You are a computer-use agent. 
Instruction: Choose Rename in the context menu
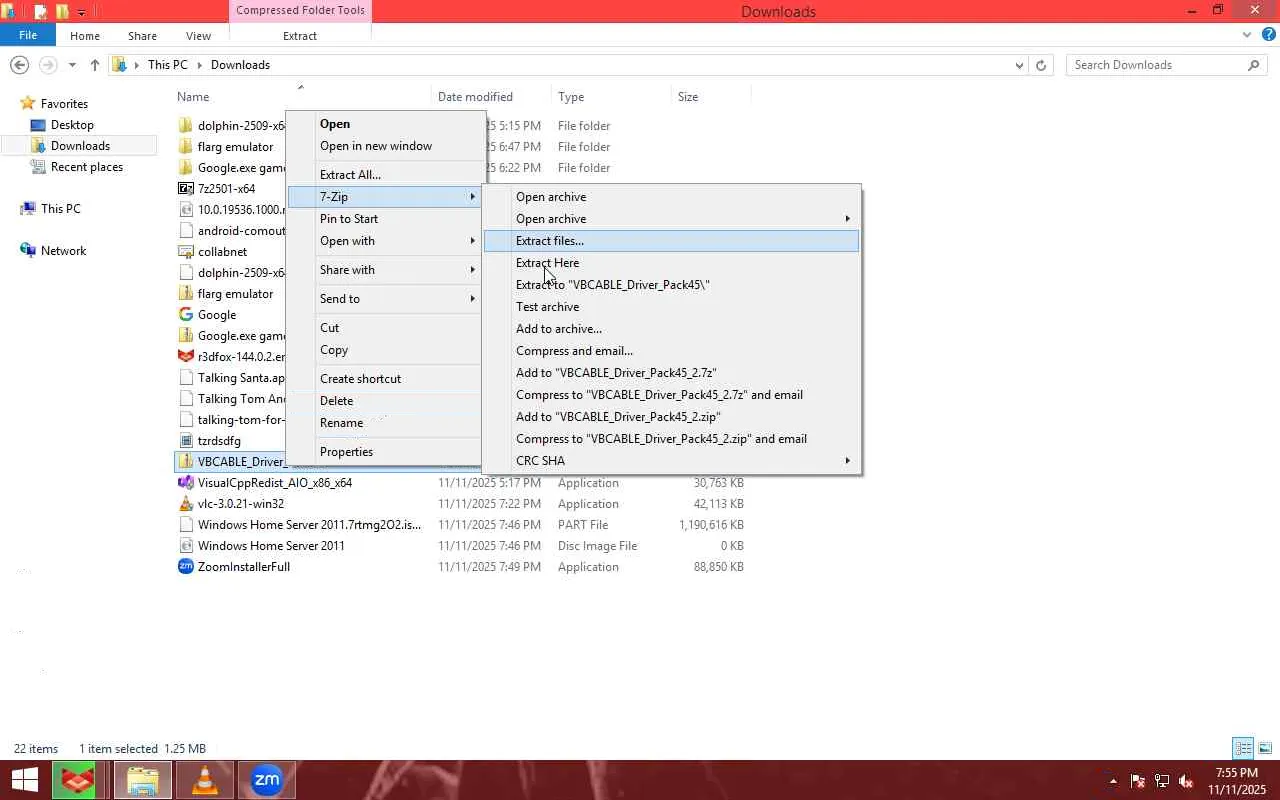pyautogui.click(x=386, y=423)
